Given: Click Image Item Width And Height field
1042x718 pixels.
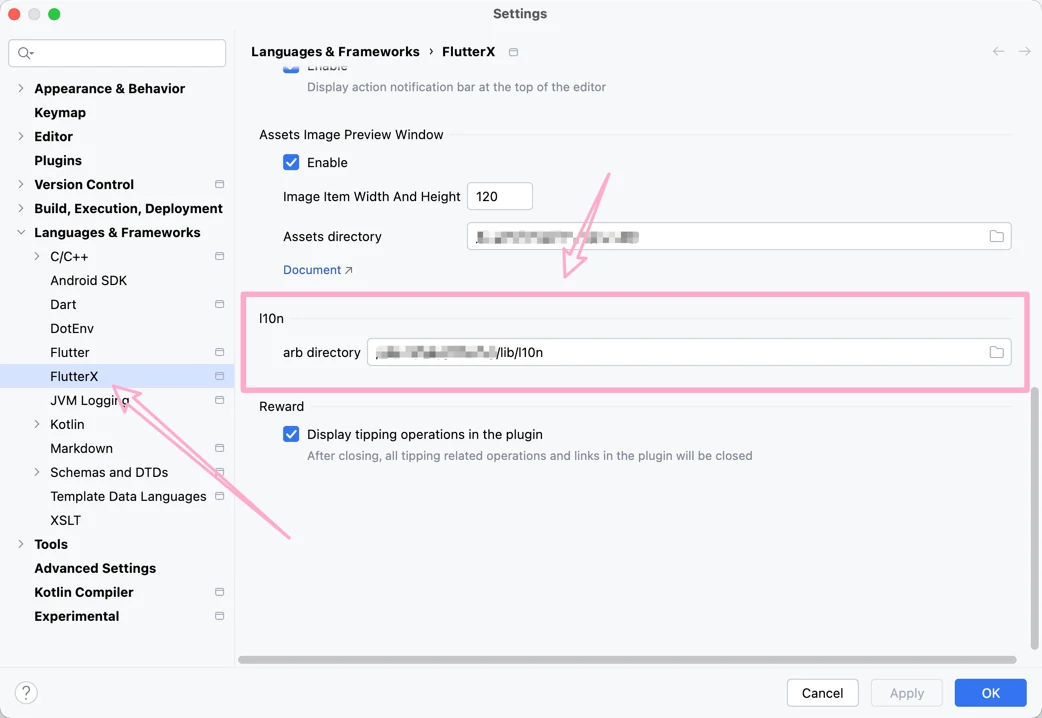Looking at the screenshot, I should (x=500, y=196).
